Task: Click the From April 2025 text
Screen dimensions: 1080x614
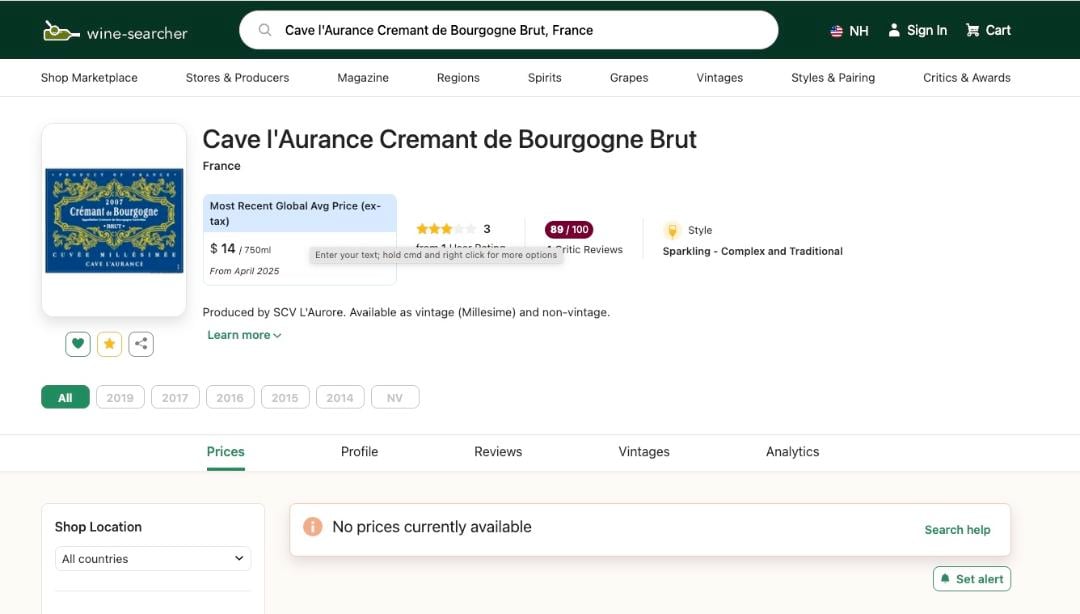Action: click(245, 271)
